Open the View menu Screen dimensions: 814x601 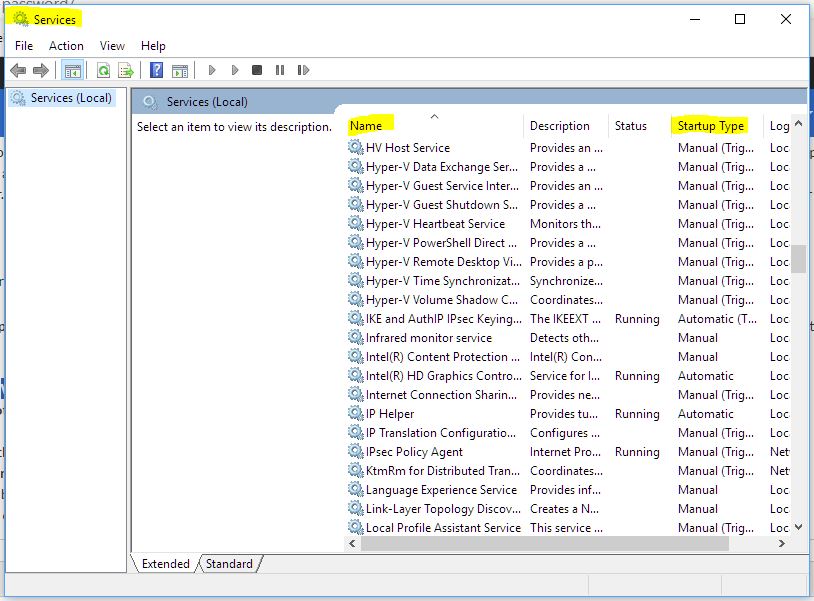point(112,46)
